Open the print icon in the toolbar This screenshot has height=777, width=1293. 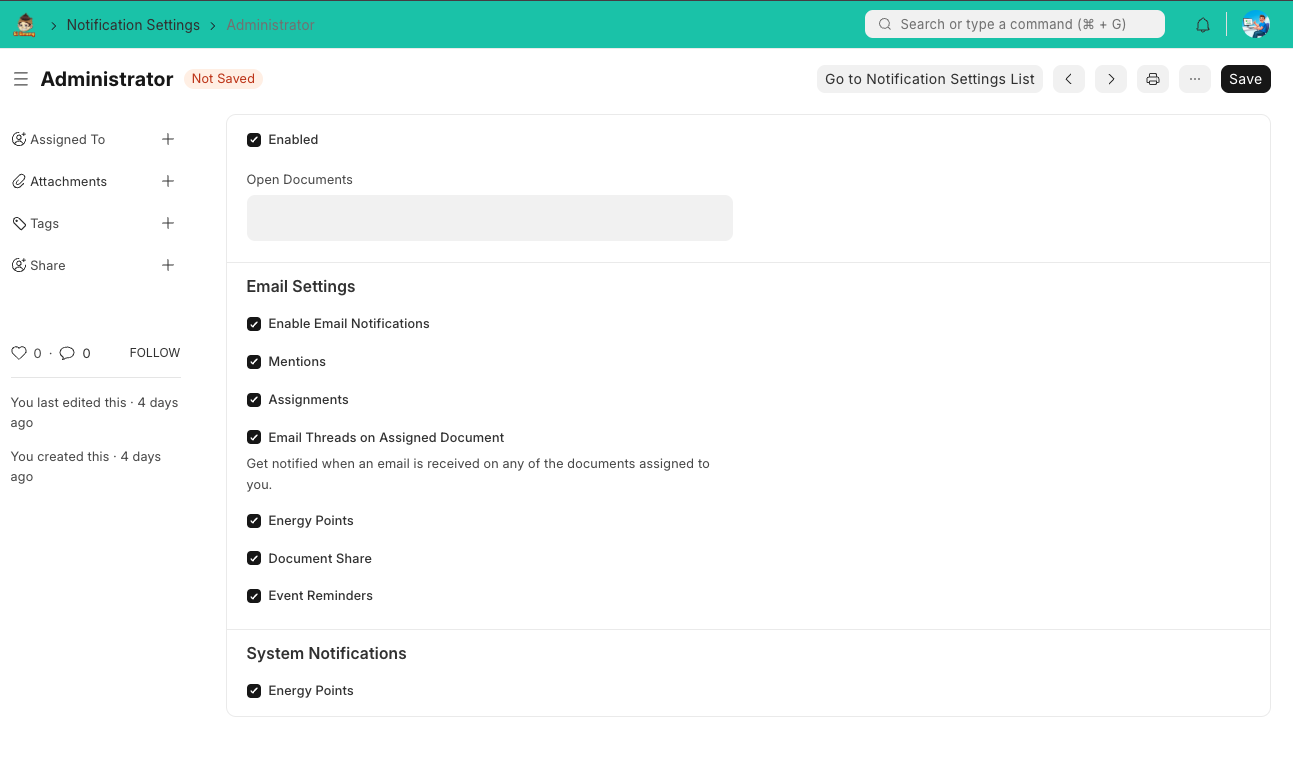(1152, 79)
